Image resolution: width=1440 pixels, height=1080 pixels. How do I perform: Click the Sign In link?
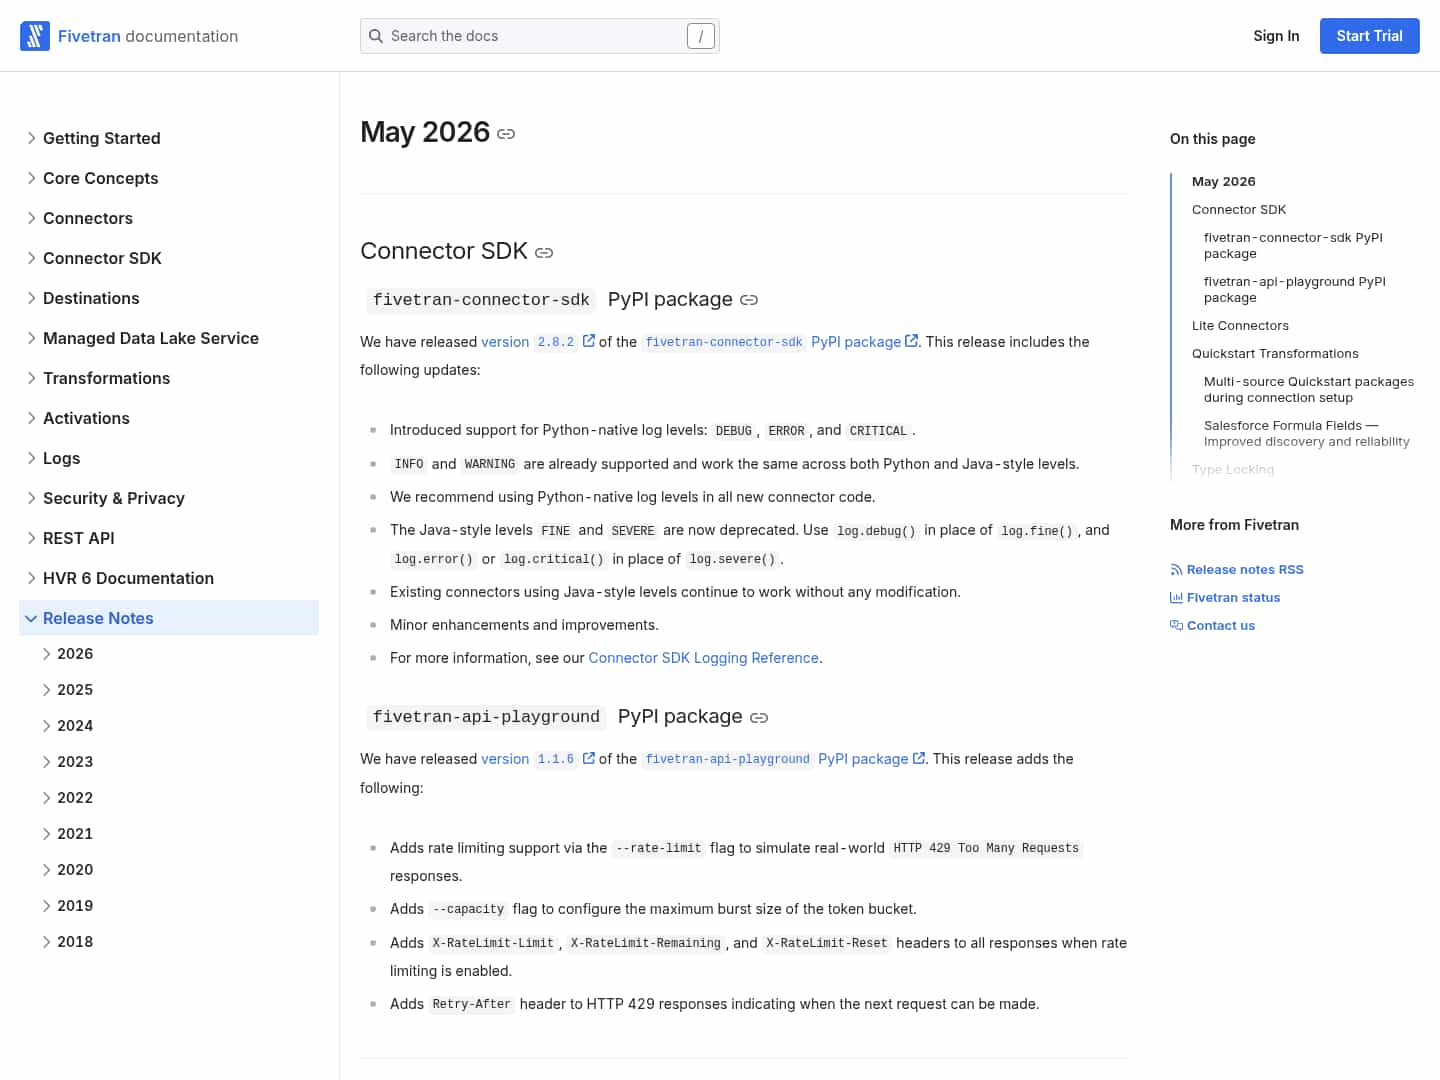(1276, 36)
